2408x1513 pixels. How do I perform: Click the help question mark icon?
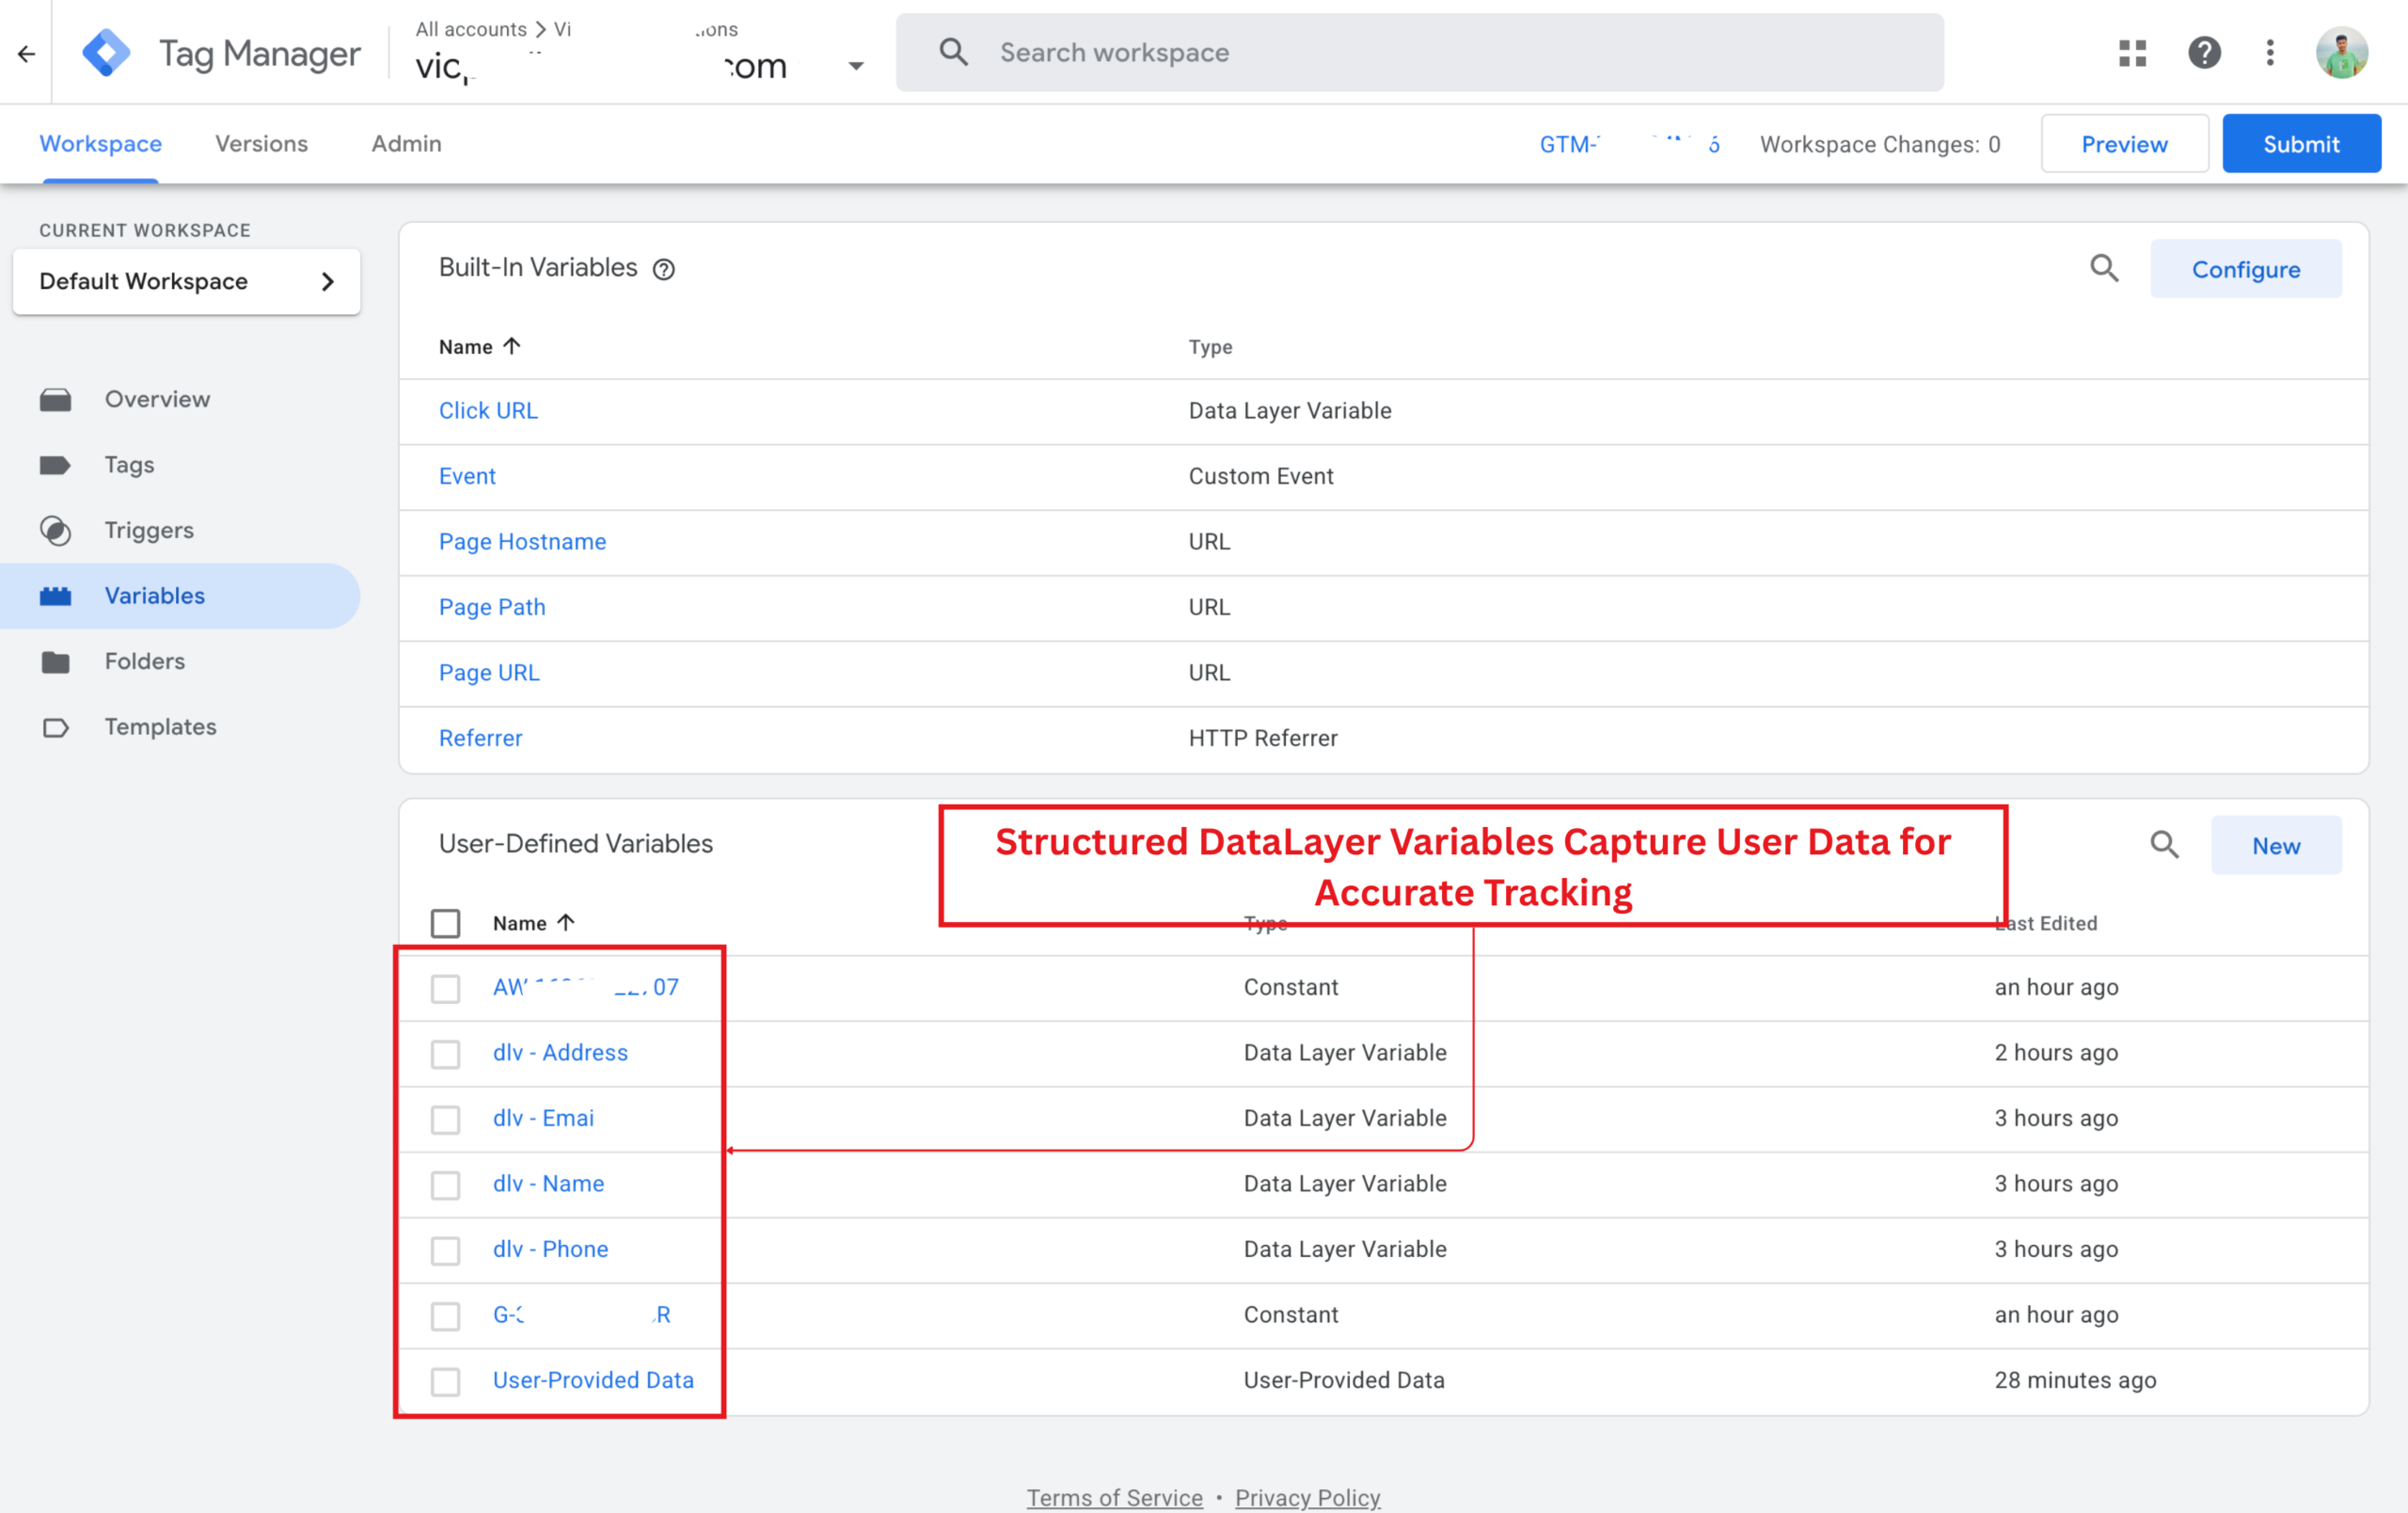pos(2204,53)
